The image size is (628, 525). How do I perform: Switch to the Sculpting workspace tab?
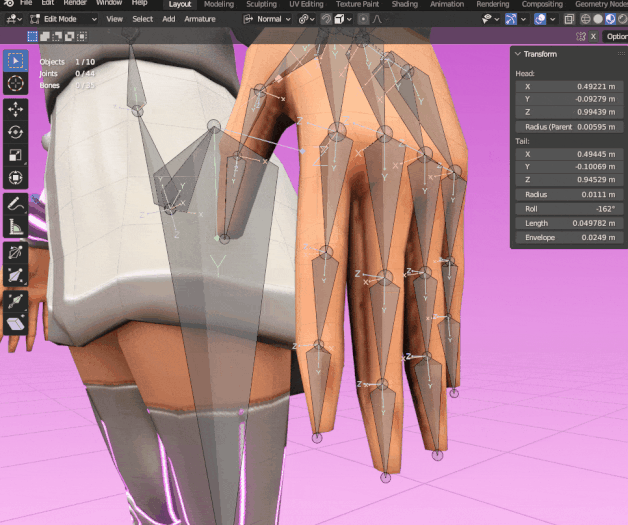(x=261, y=4)
